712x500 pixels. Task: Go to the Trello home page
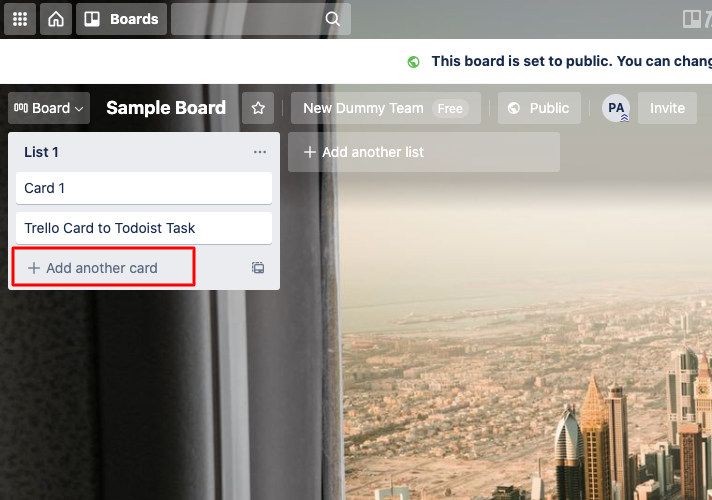[56, 19]
